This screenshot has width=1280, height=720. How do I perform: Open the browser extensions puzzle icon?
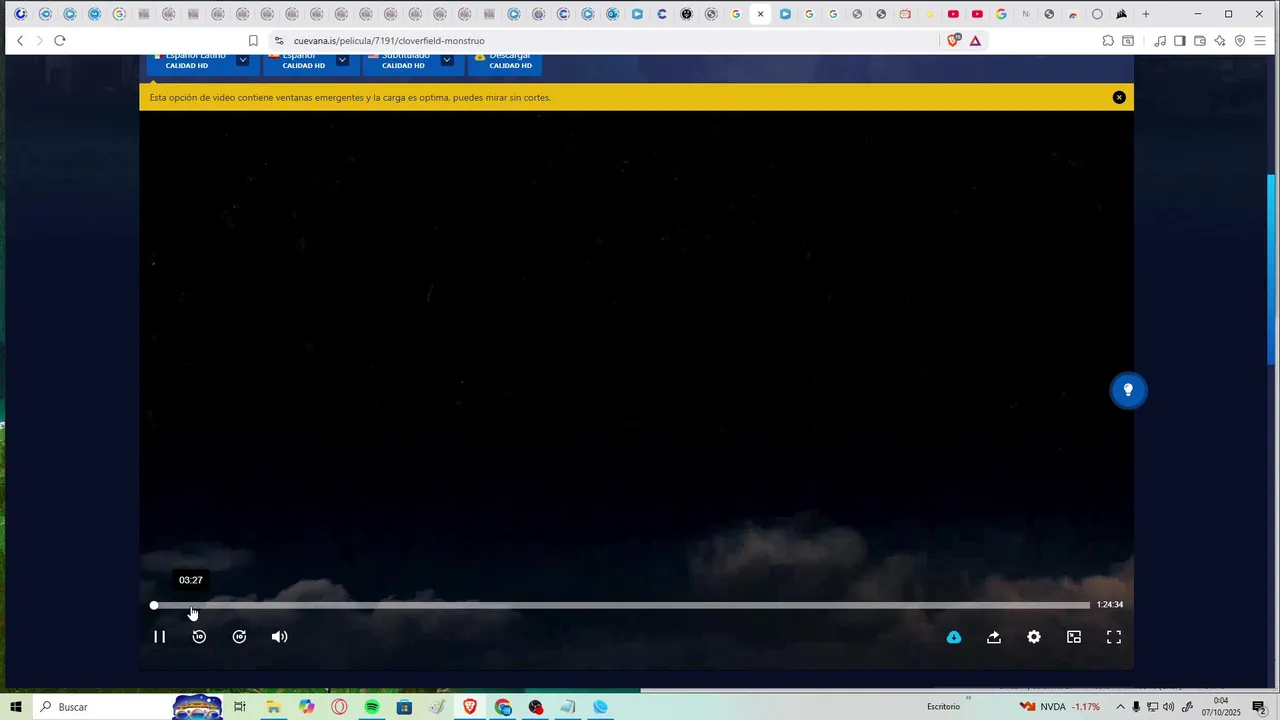[x=1108, y=41]
